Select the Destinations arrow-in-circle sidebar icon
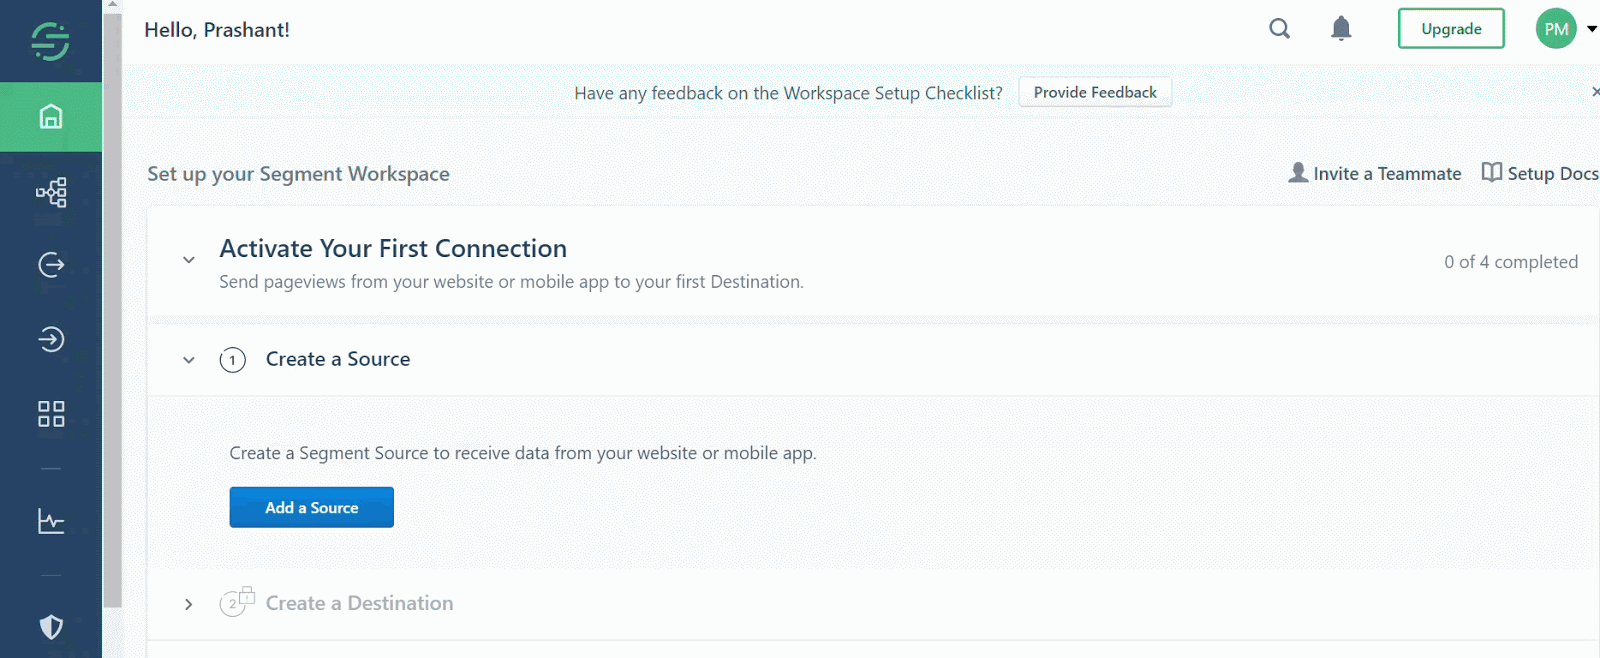 pos(51,340)
